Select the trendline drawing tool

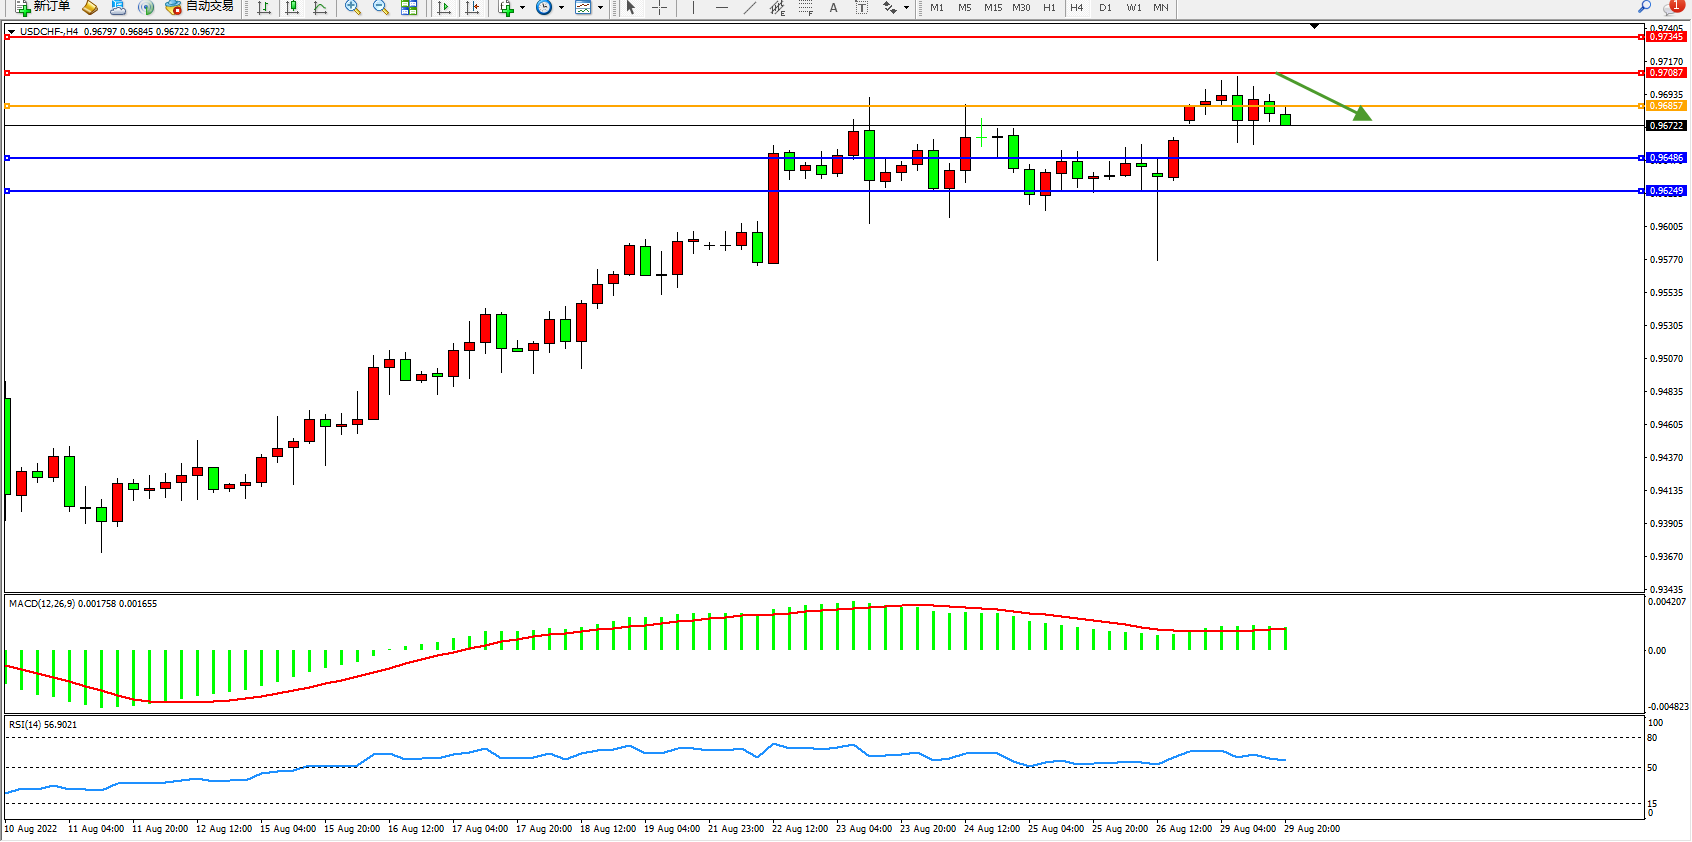pyautogui.click(x=749, y=8)
